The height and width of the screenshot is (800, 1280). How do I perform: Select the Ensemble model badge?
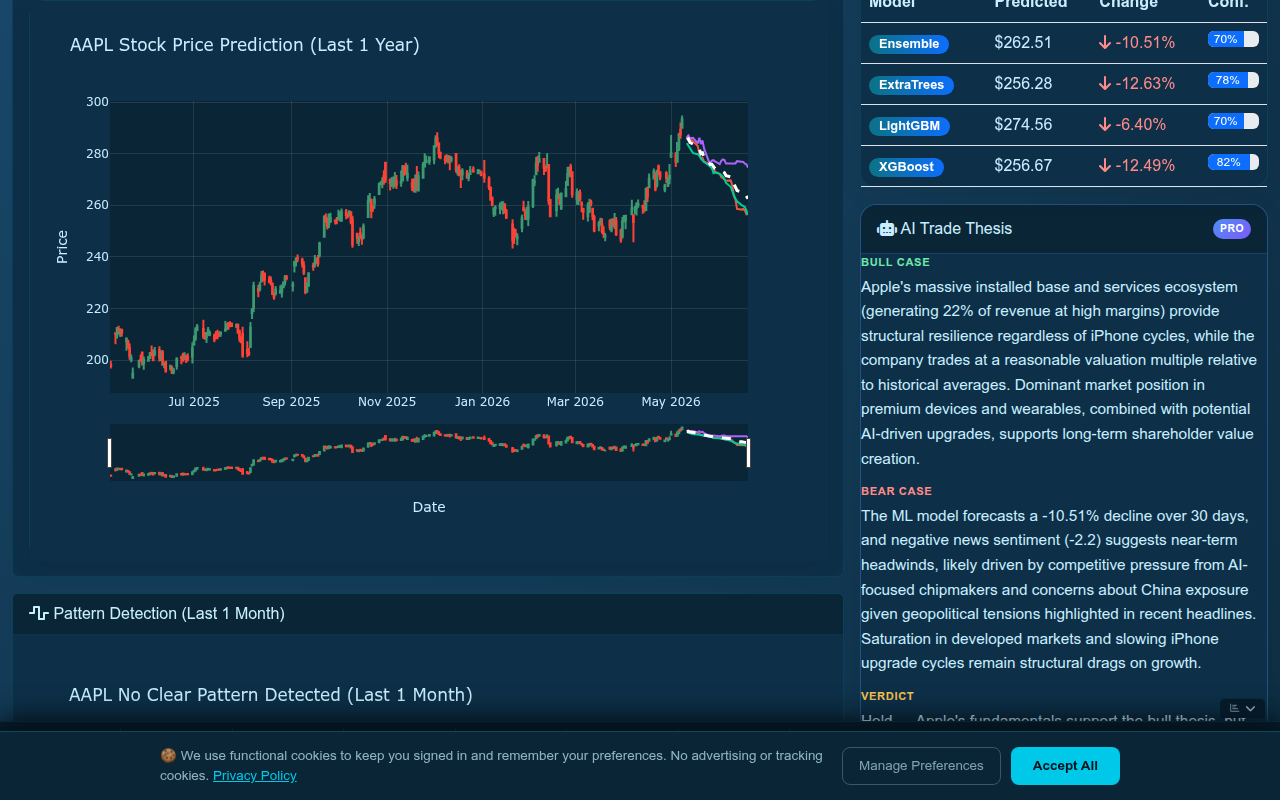click(x=909, y=44)
